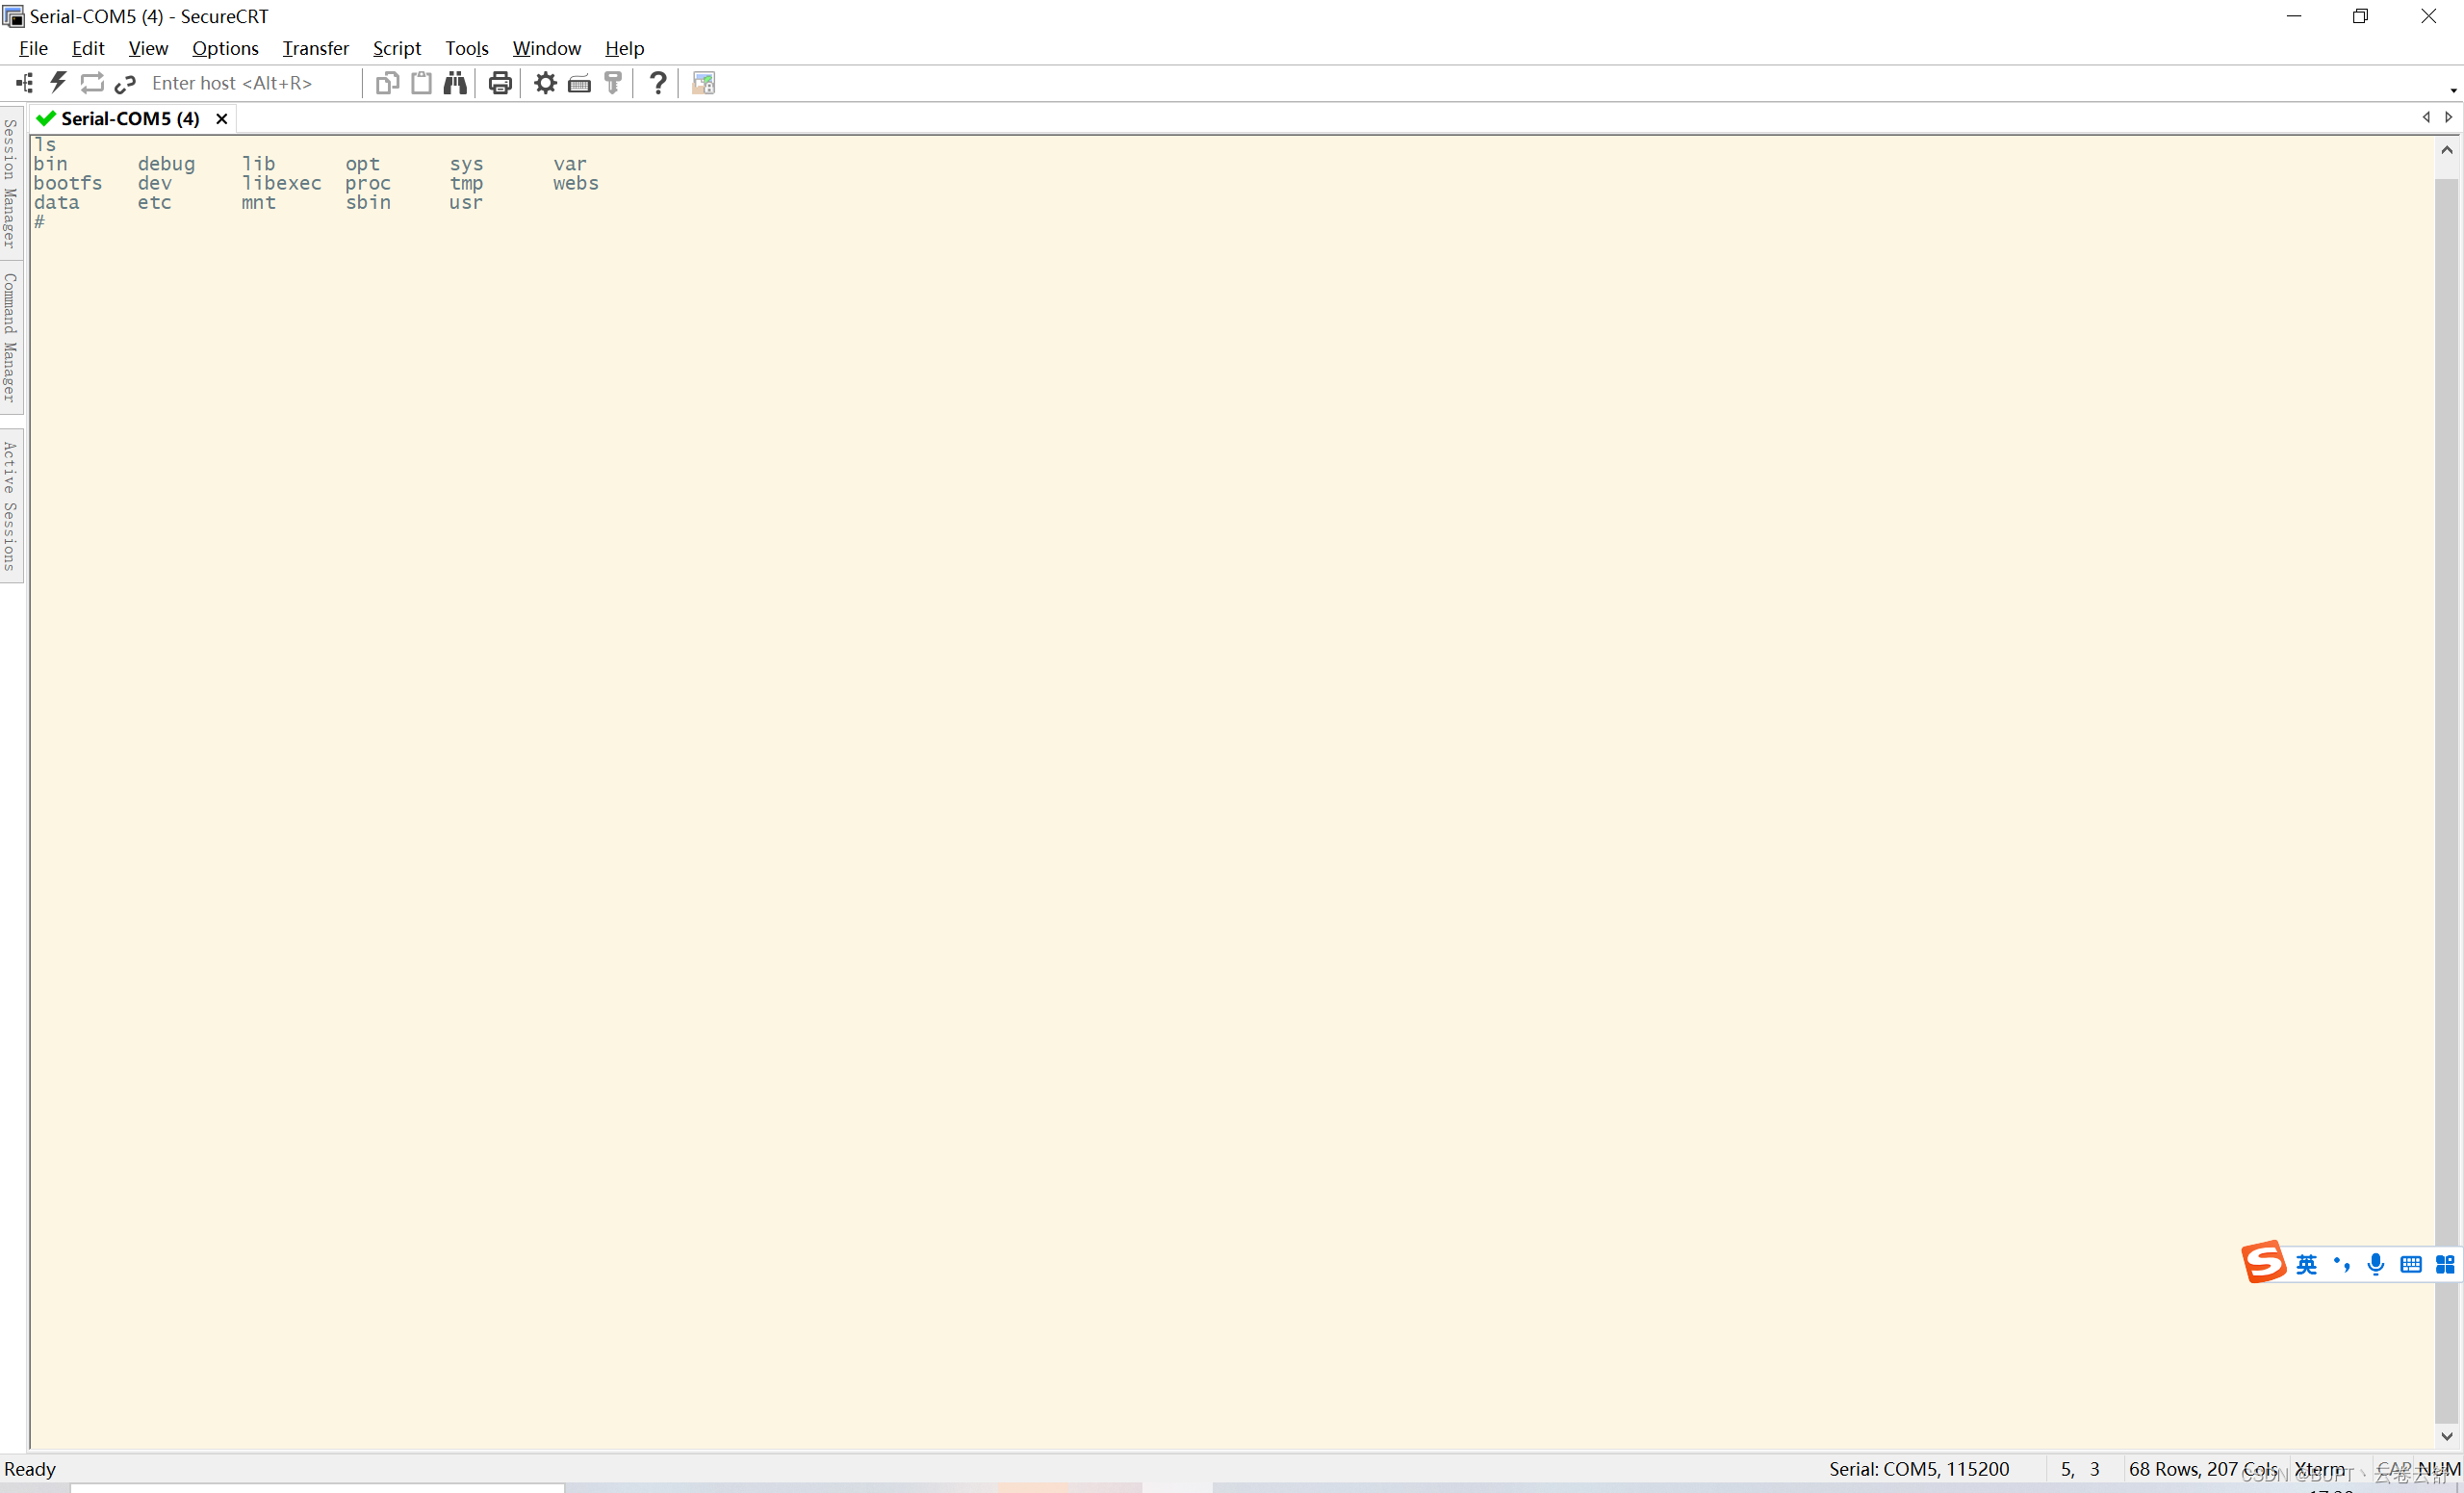Open the Sogou soft keyboard icon
Image resolution: width=2464 pixels, height=1493 pixels.
2411,1264
